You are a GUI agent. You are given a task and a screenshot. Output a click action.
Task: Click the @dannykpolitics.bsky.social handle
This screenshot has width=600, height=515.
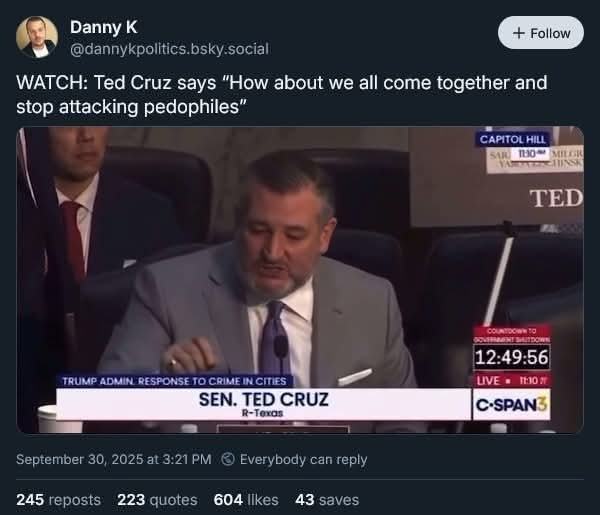[x=169, y=48]
